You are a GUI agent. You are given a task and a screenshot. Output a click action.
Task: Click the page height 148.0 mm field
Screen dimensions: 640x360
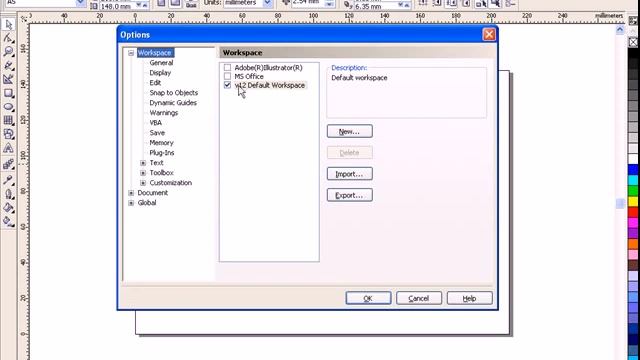point(118,6)
